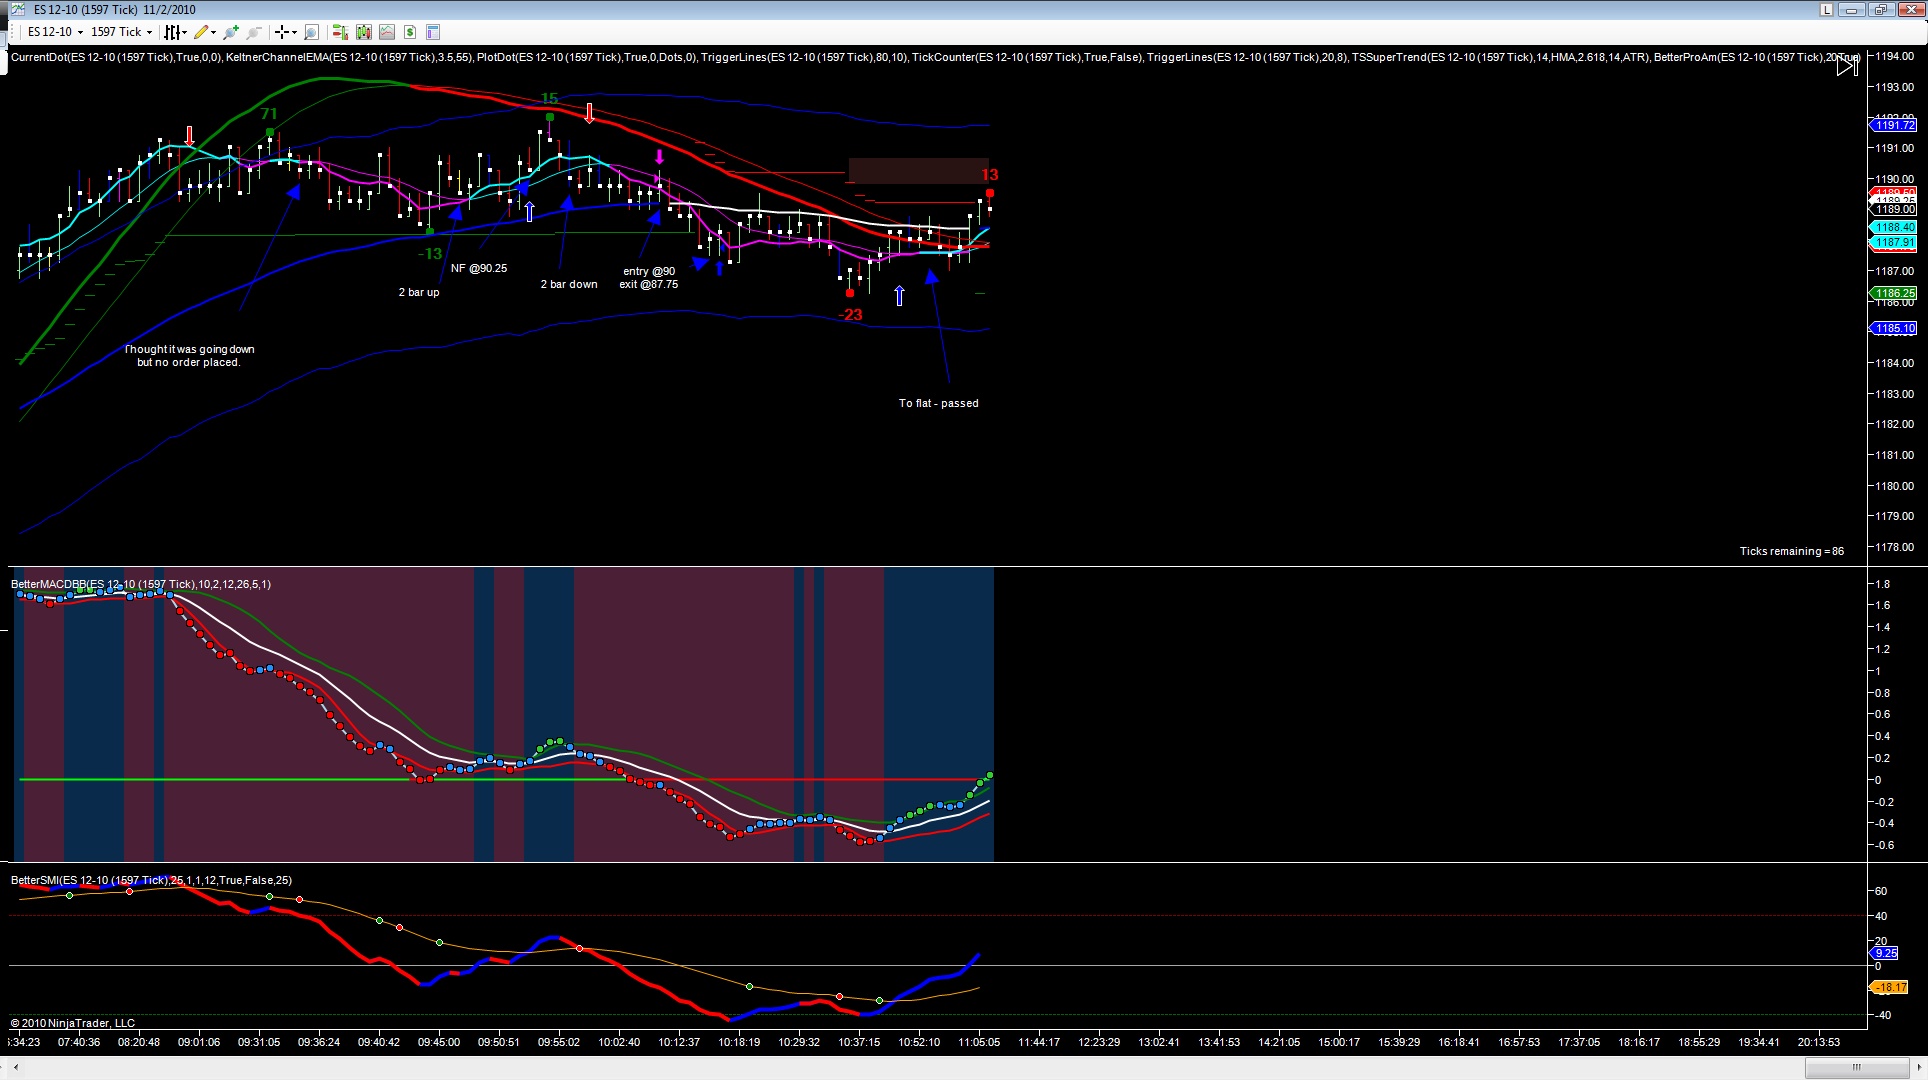Click the green 1186.25 price marker
This screenshot has height=1080, width=1928.
pos(1894,294)
